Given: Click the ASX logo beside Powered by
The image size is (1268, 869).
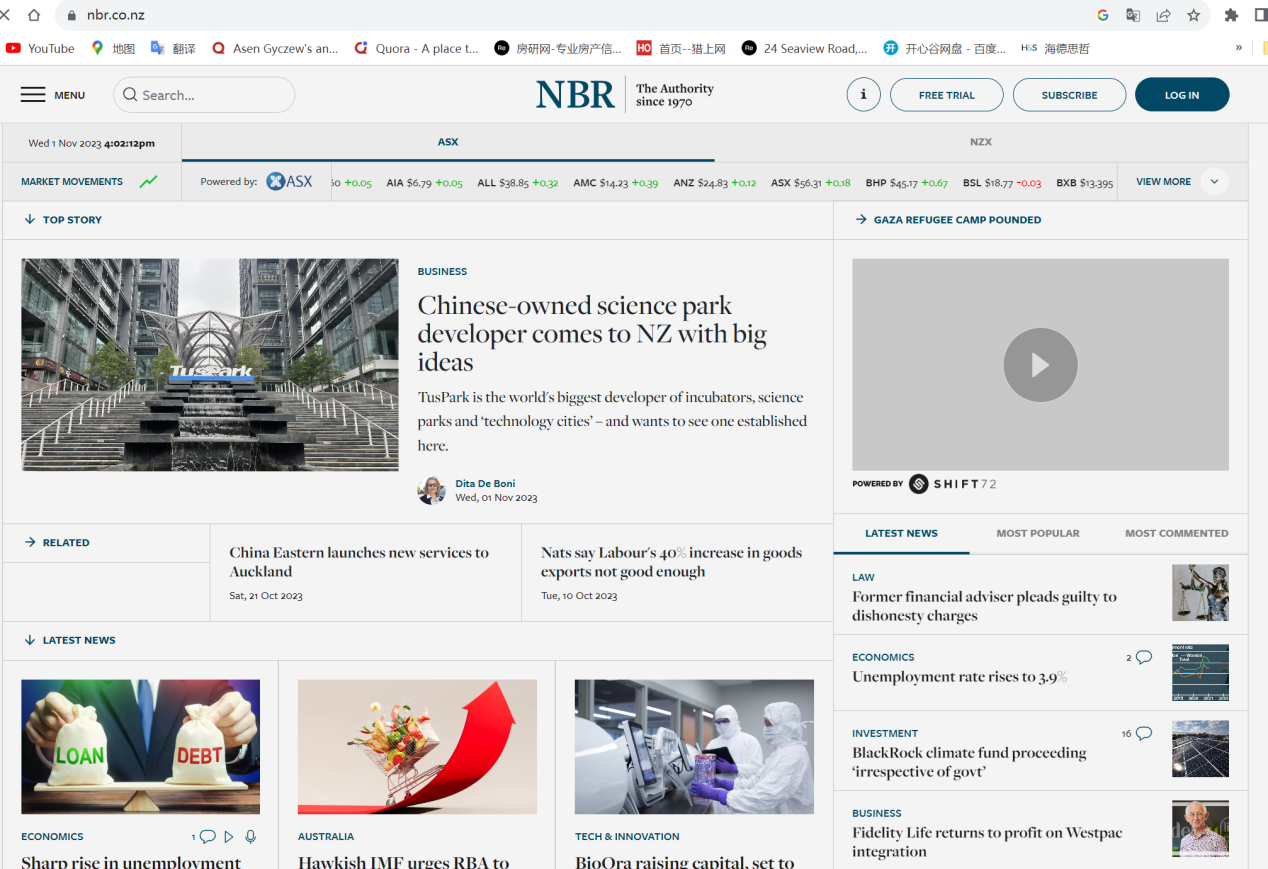Looking at the screenshot, I should [289, 182].
